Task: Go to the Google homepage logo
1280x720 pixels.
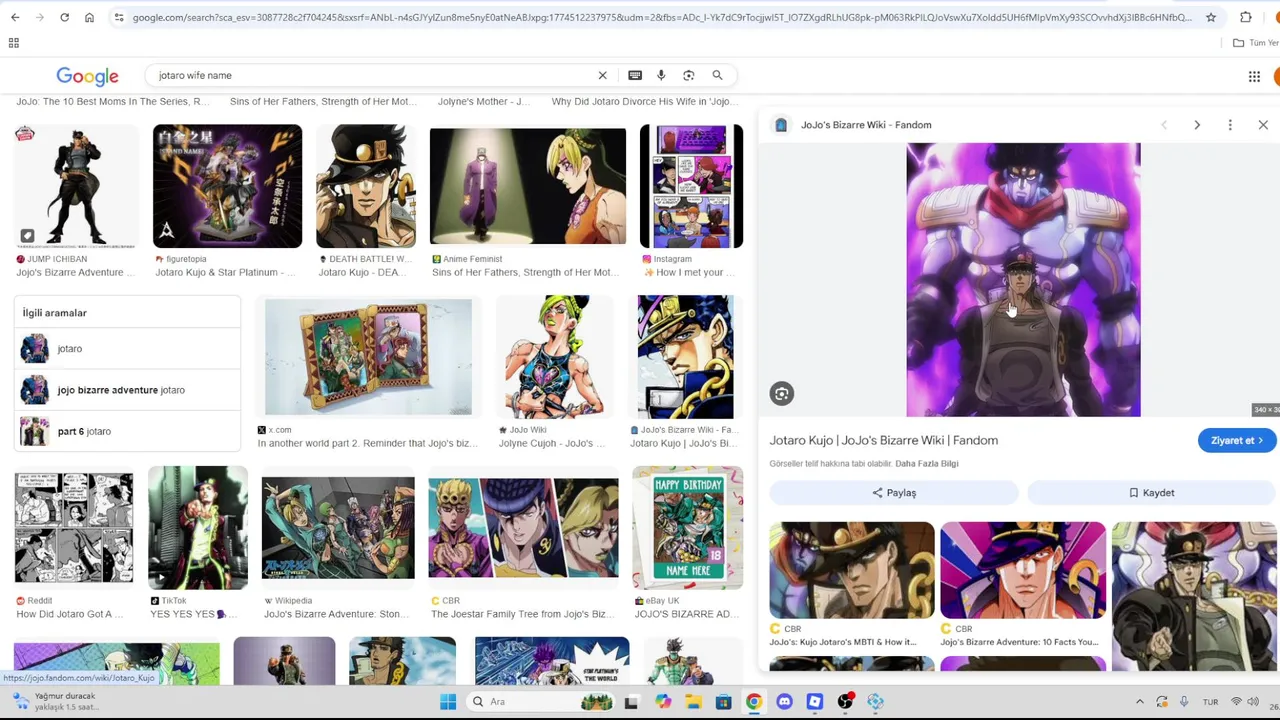Action: 87,76
